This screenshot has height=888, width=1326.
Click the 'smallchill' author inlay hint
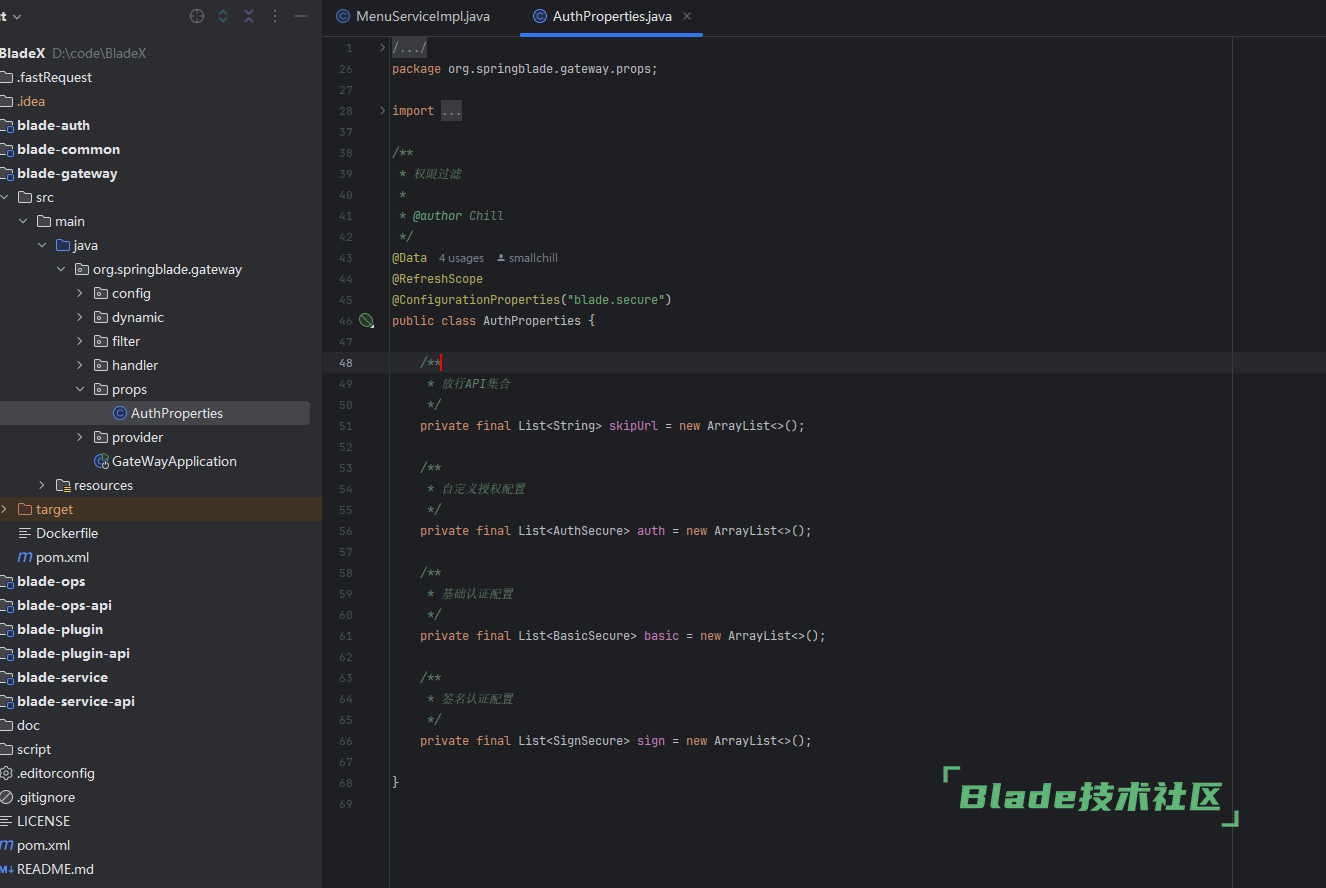tap(527, 258)
